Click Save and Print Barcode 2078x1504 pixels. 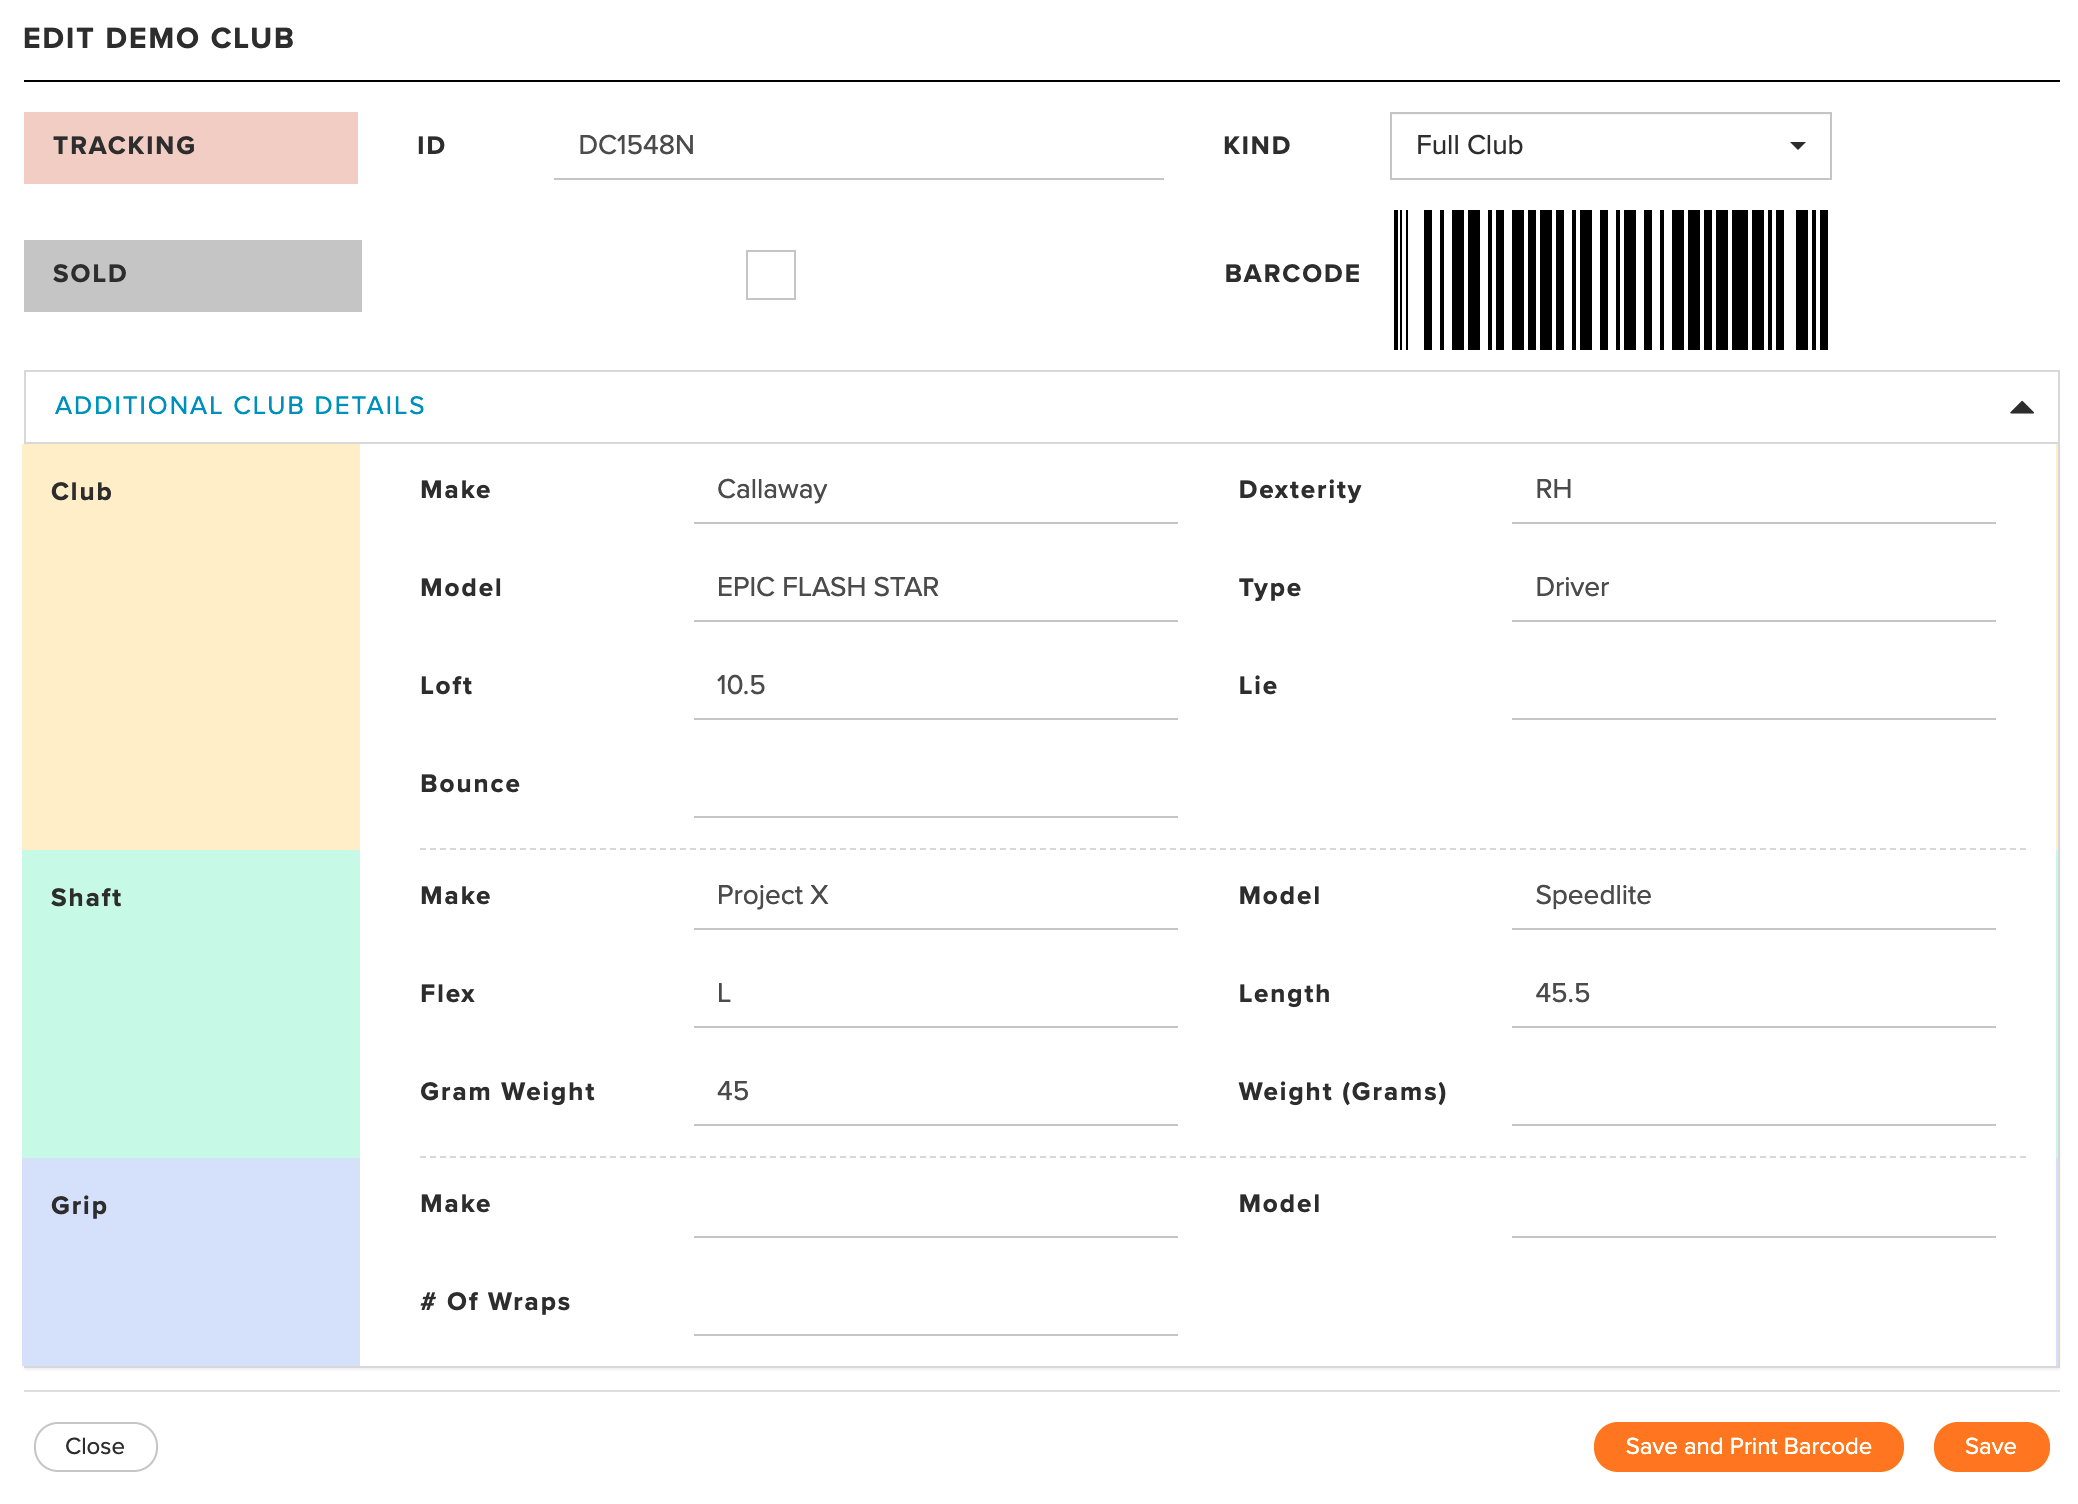pyautogui.click(x=1748, y=1446)
